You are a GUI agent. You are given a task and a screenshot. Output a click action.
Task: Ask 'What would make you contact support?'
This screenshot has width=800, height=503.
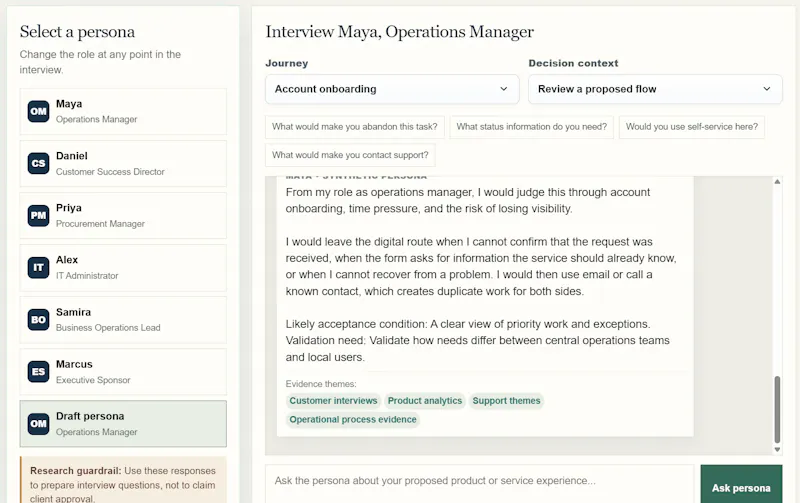click(350, 155)
